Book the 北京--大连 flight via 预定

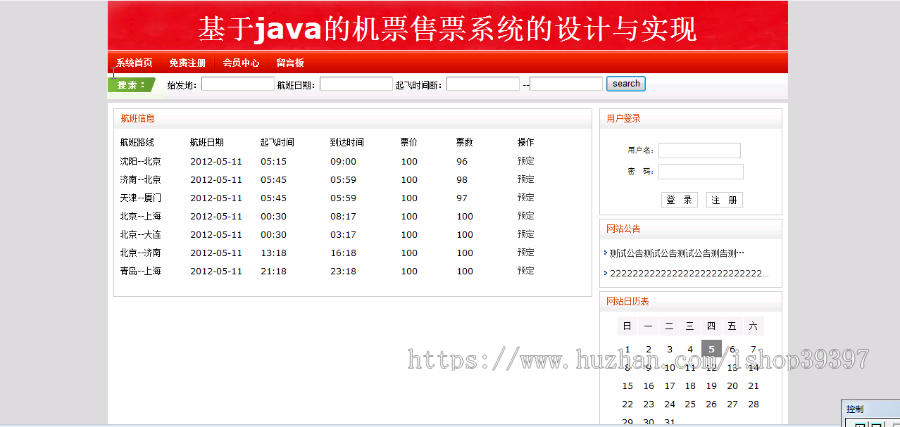click(x=526, y=234)
